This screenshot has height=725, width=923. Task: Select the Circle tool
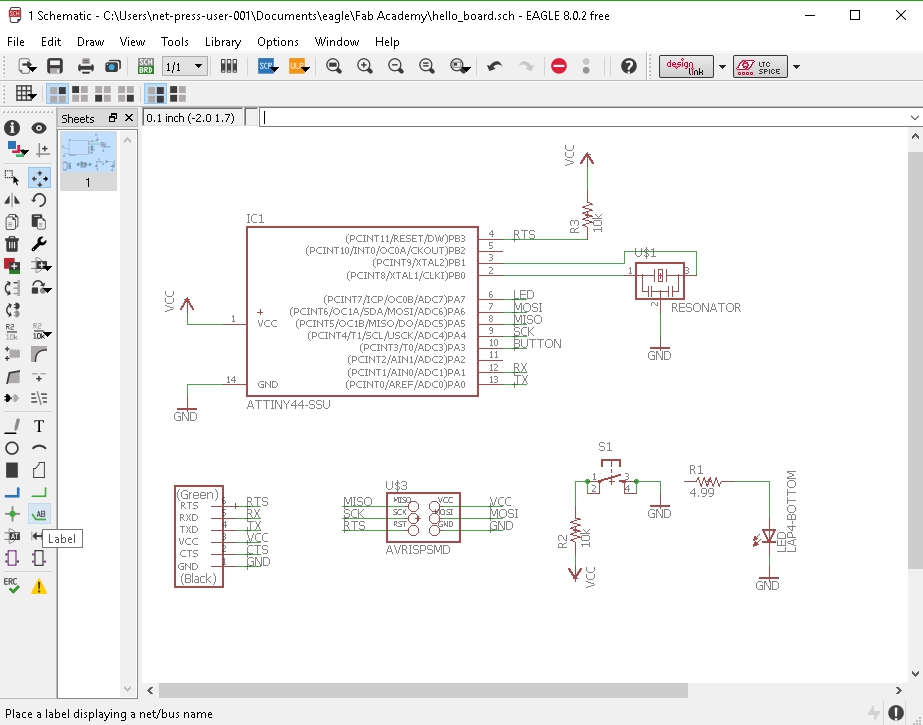pyautogui.click(x=12, y=448)
